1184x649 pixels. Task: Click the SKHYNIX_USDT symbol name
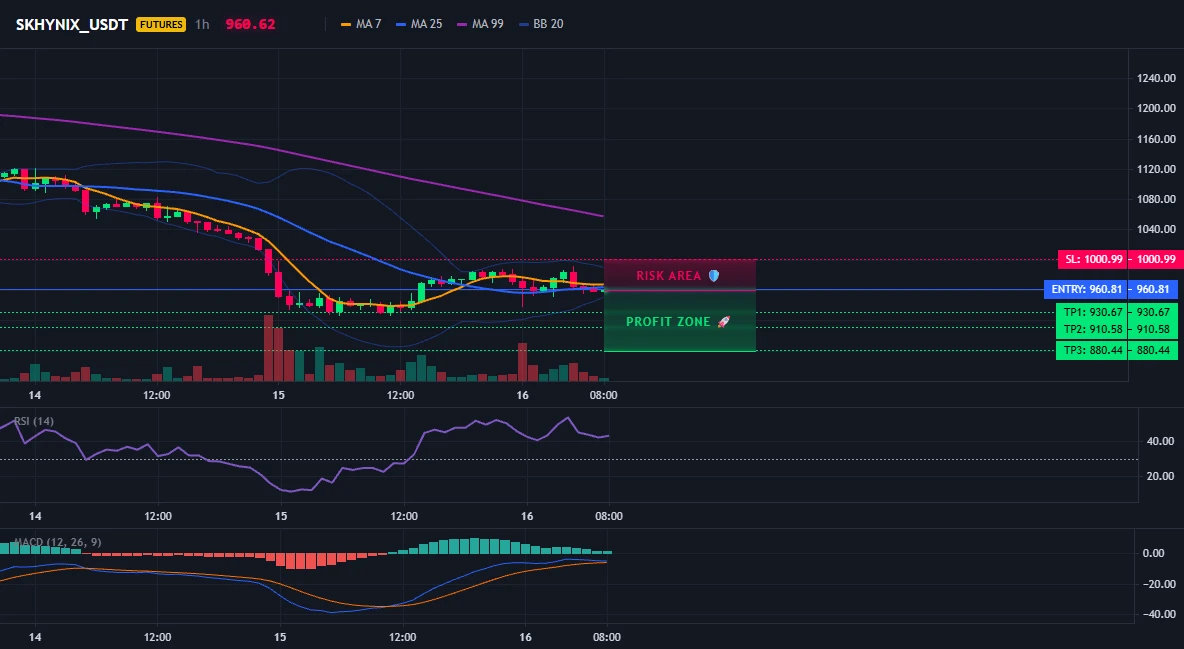[72, 24]
